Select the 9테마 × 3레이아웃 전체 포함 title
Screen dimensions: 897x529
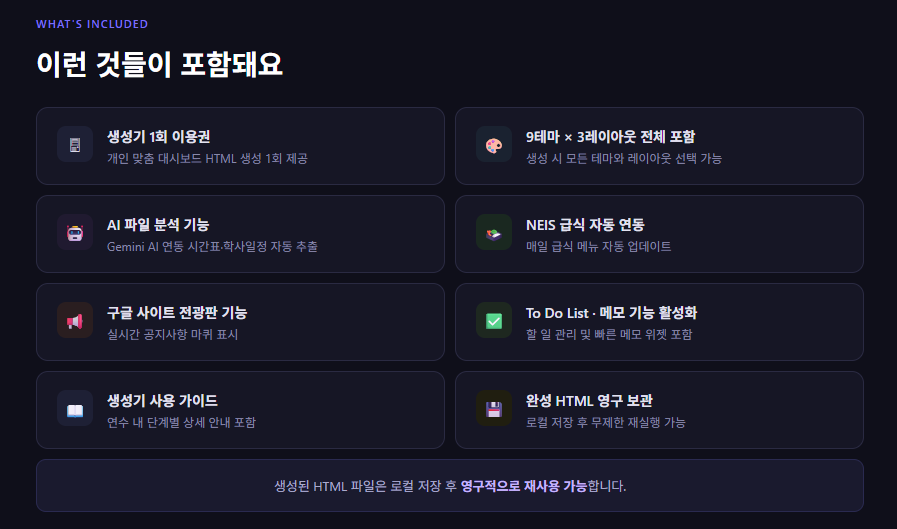[610, 136]
